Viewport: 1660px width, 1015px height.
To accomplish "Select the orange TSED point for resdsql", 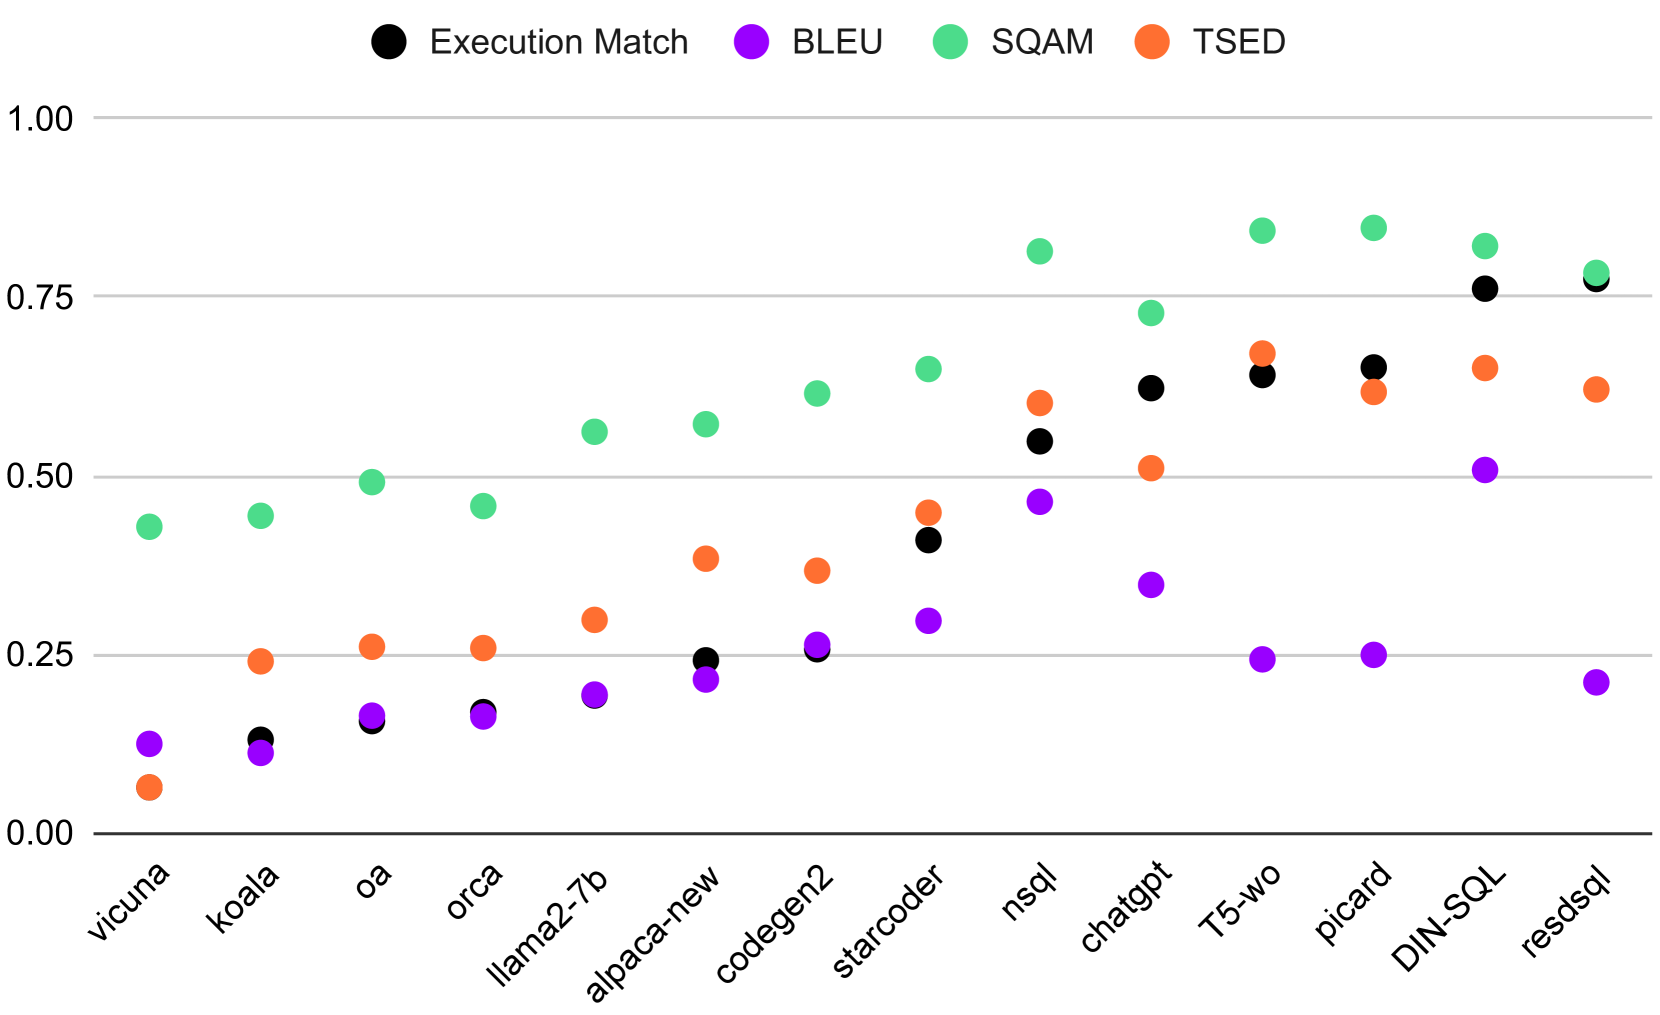I will click(x=1596, y=389).
